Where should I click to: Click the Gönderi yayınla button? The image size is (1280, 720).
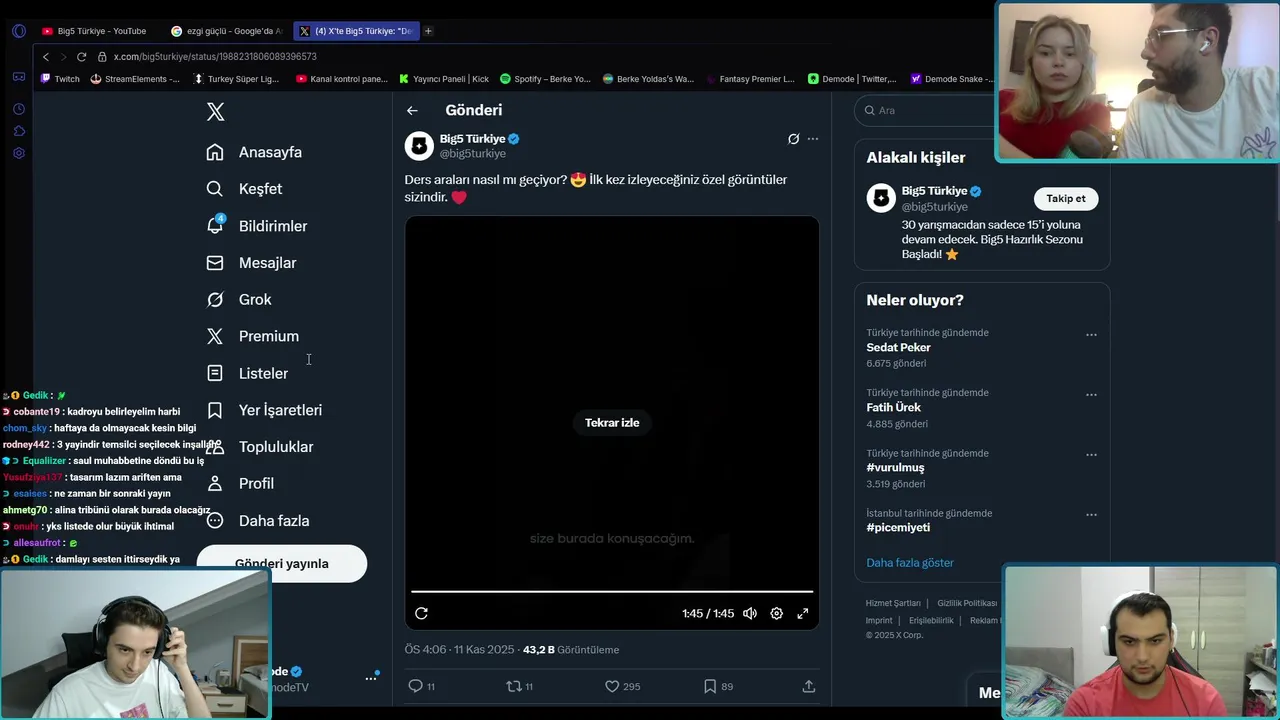282,563
